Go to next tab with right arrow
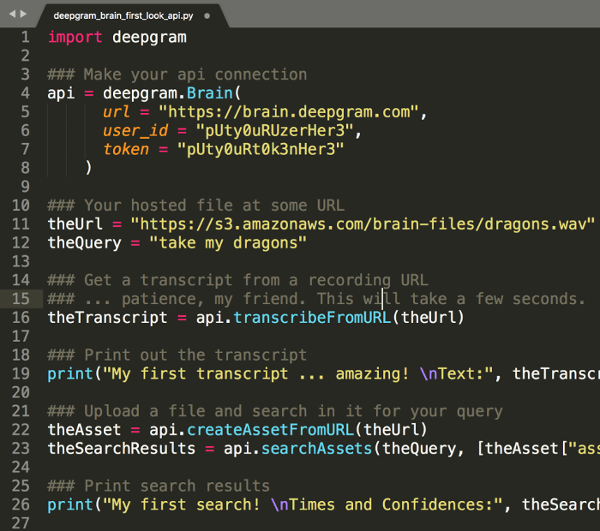The image size is (600, 531). click(x=23, y=14)
